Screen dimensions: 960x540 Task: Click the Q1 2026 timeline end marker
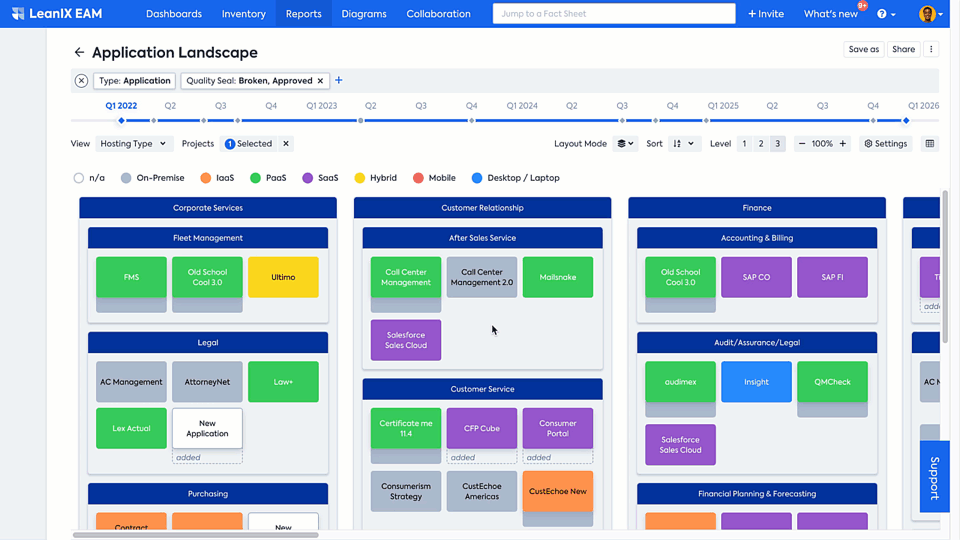click(x=906, y=121)
